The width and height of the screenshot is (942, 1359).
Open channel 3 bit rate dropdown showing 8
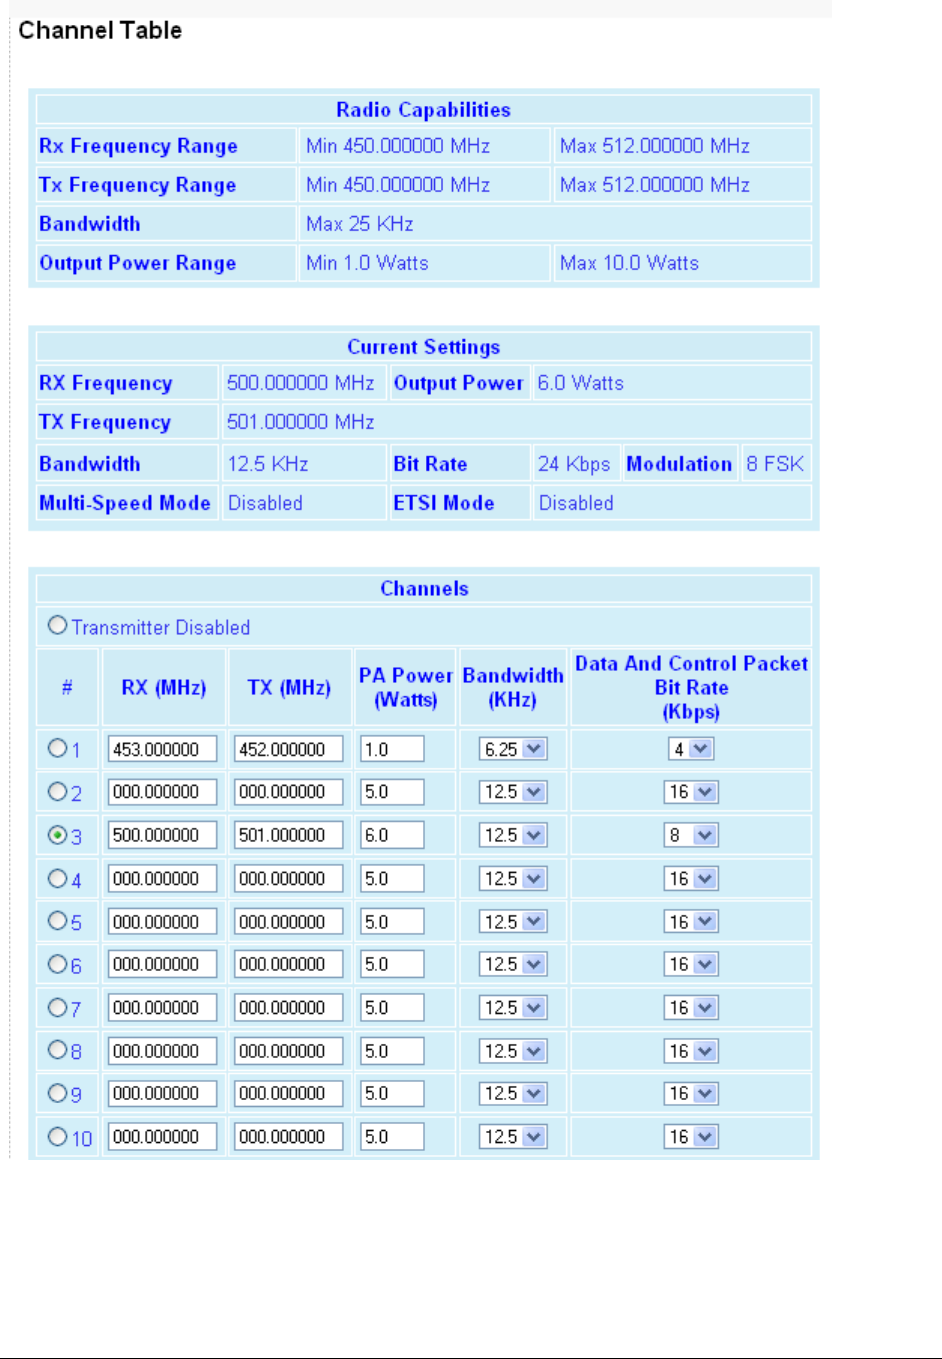point(691,835)
